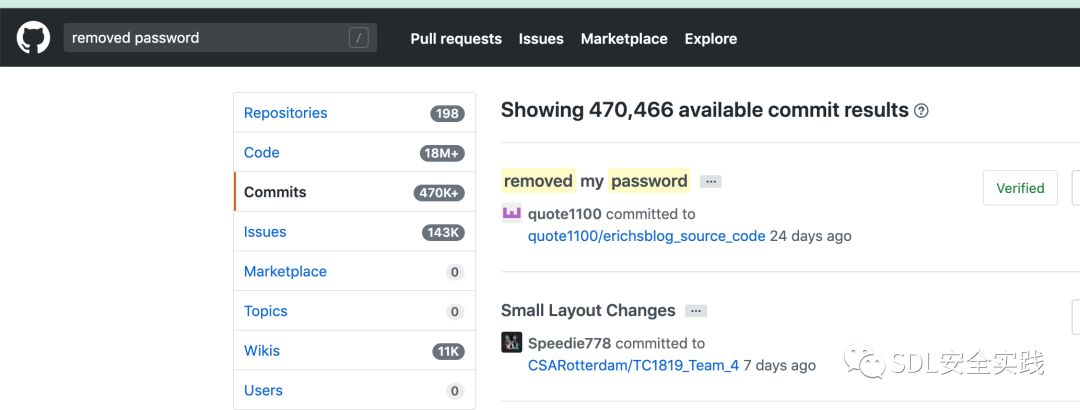1080x410 pixels.
Task: Click Speedie778's avatar thumbnail
Action: point(511,343)
